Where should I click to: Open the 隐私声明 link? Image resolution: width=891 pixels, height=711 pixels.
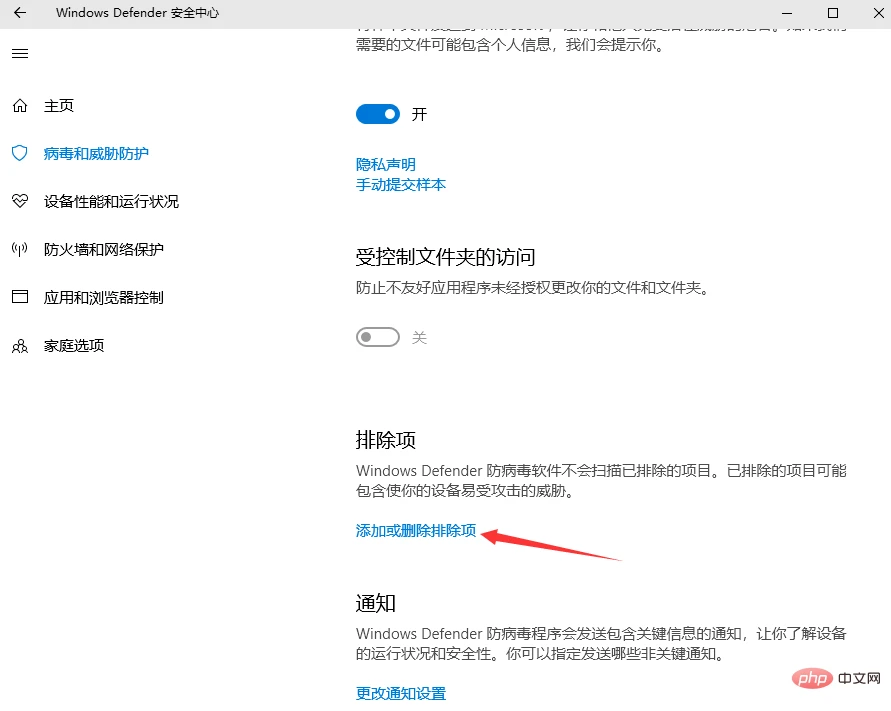tap(386, 164)
